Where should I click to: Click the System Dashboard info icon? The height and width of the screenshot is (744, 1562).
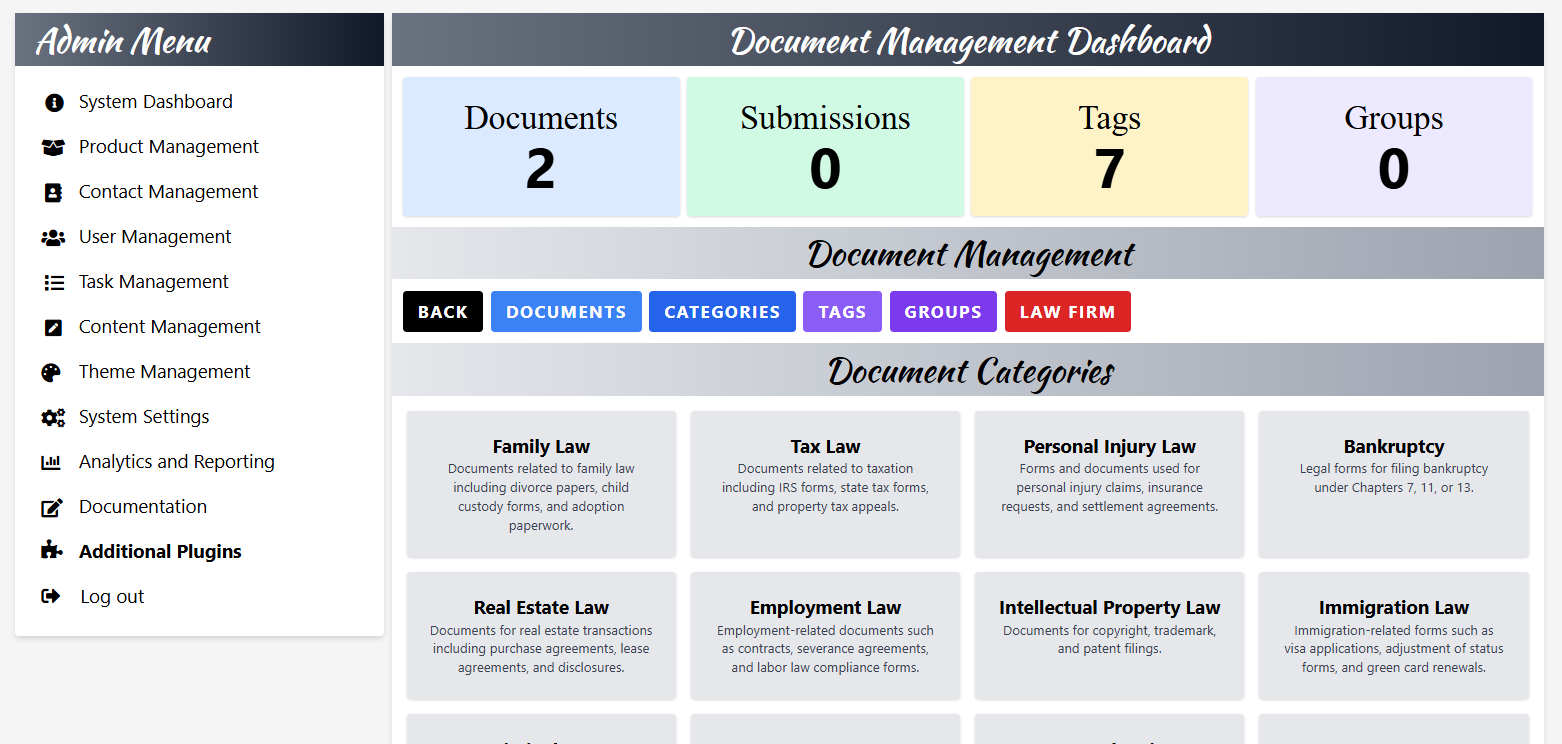(x=54, y=102)
